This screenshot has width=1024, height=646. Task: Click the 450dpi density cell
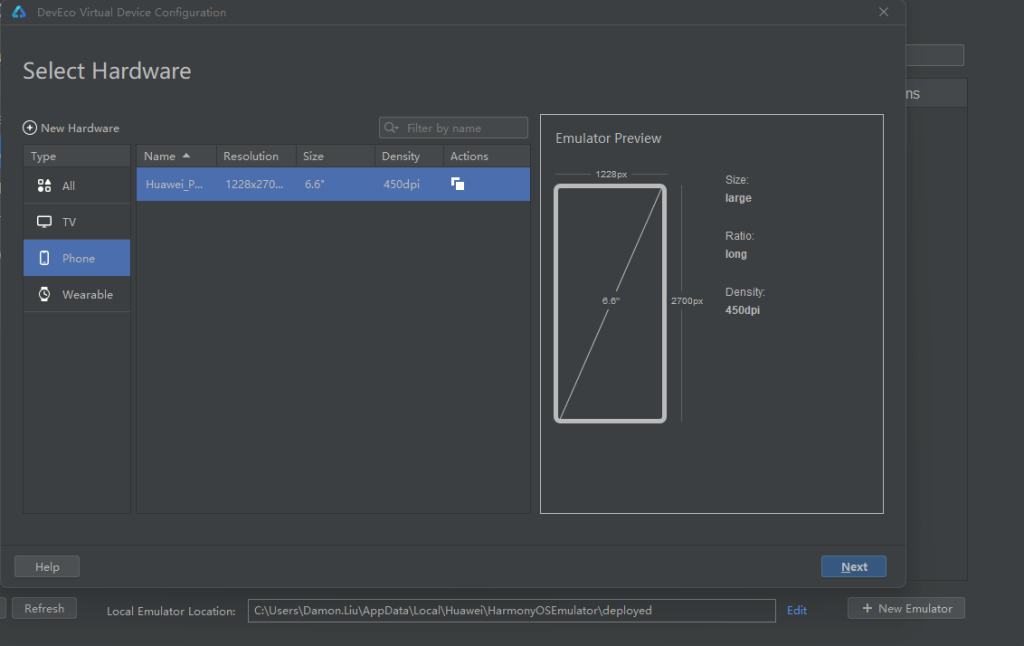[x=401, y=184]
